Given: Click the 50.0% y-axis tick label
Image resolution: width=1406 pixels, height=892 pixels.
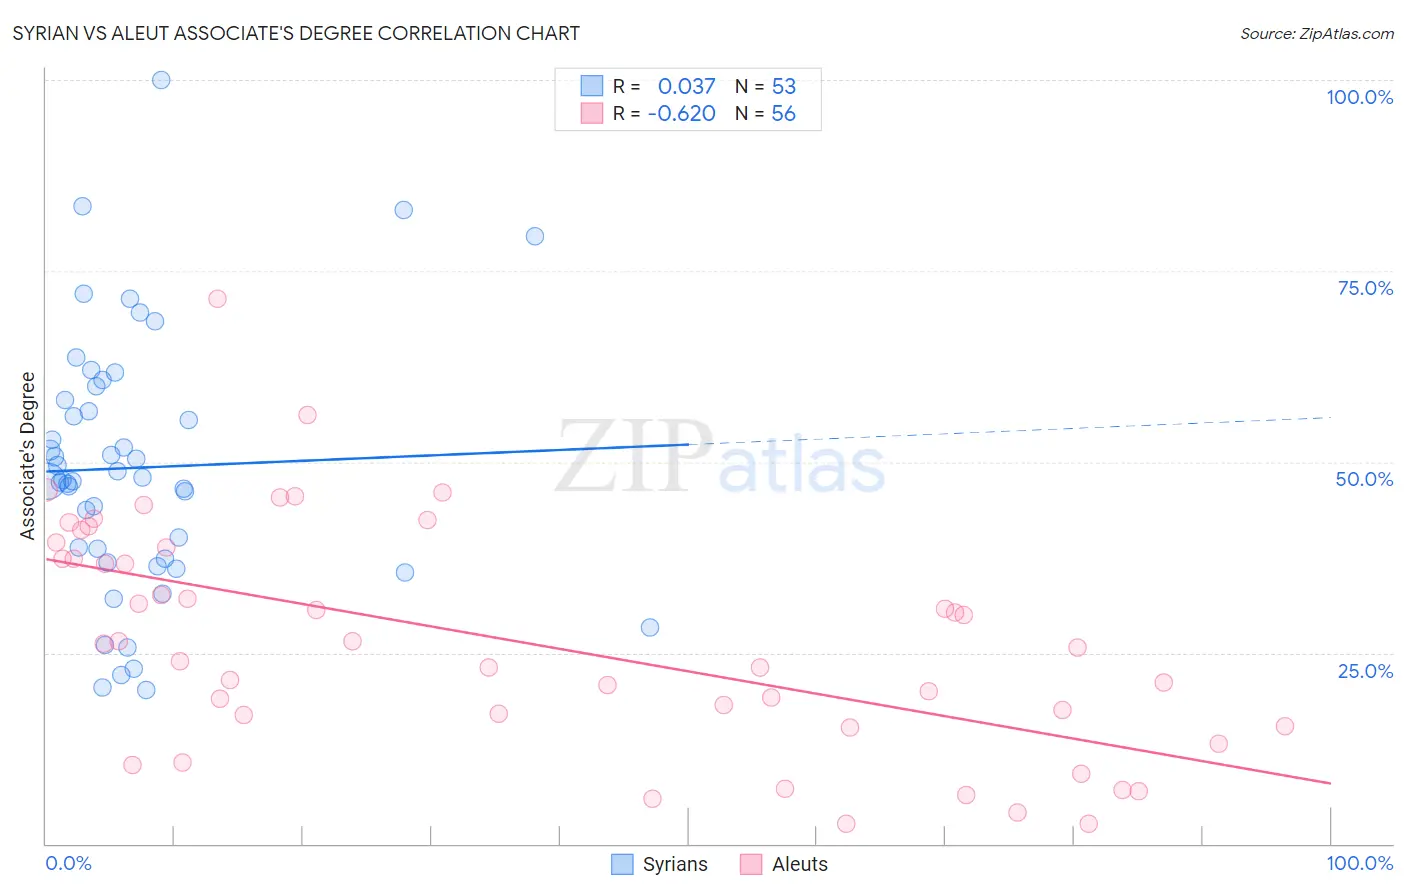Looking at the screenshot, I should [1364, 479].
